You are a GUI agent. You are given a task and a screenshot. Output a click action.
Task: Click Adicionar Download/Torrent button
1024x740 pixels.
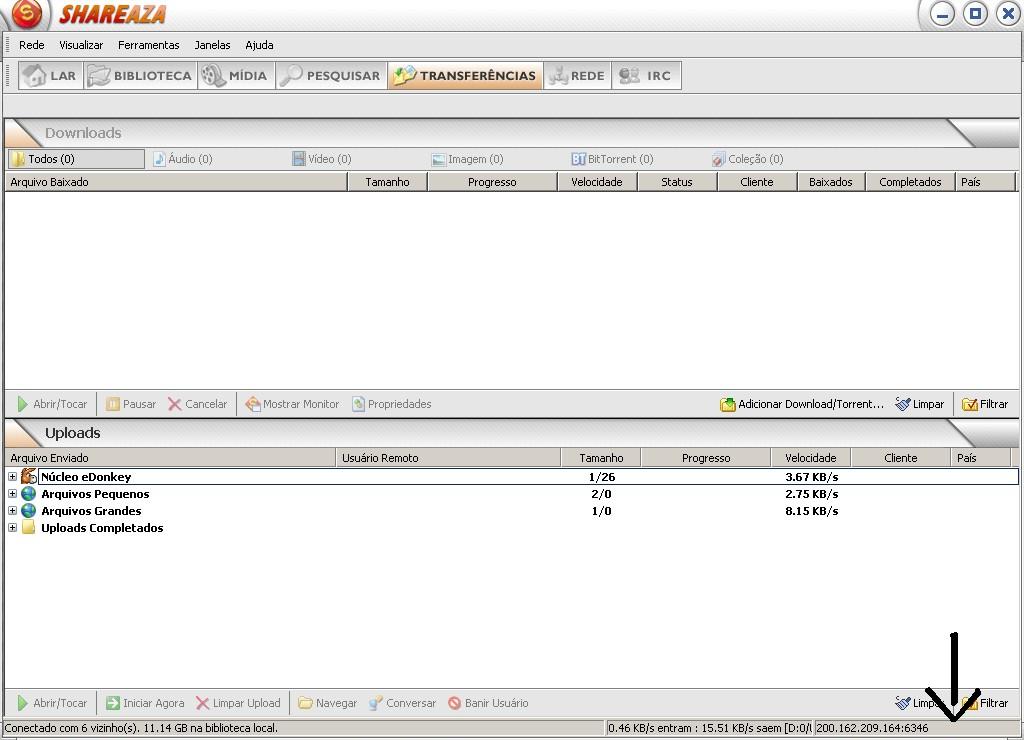(x=802, y=404)
